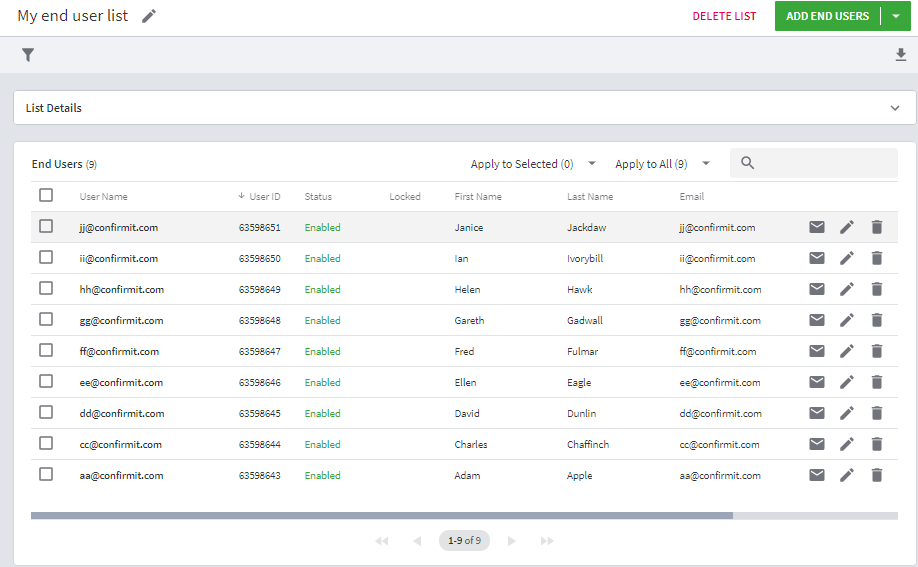Sort by the First Name column
This screenshot has width=918, height=567.
click(x=478, y=197)
